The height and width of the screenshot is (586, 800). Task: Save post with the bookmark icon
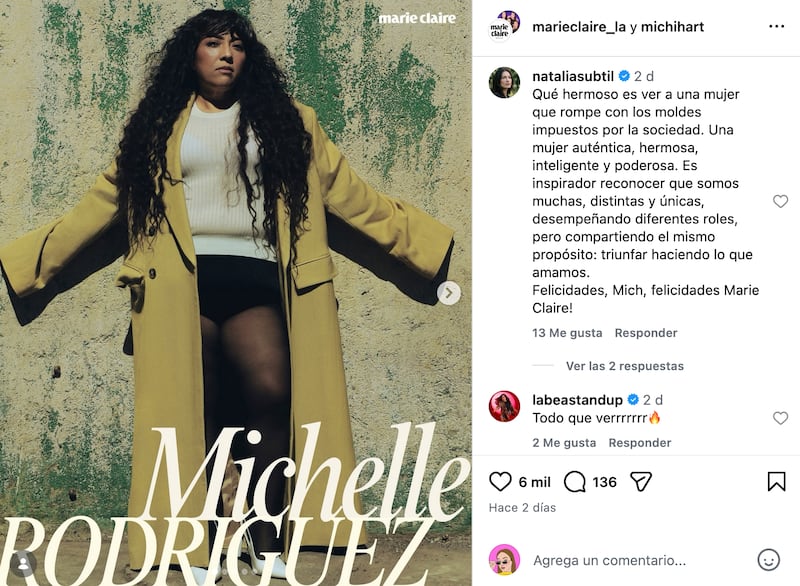click(776, 481)
